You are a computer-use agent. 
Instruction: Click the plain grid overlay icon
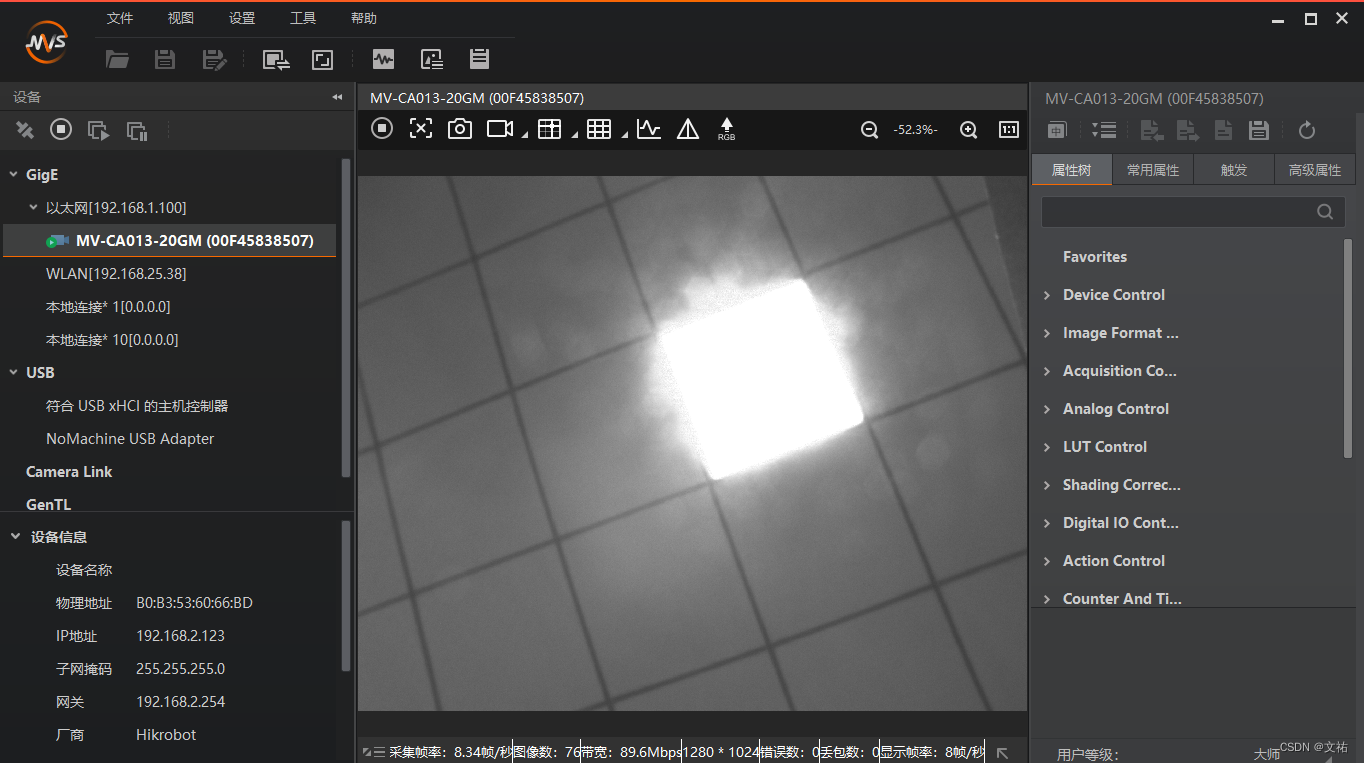pyautogui.click(x=599, y=129)
